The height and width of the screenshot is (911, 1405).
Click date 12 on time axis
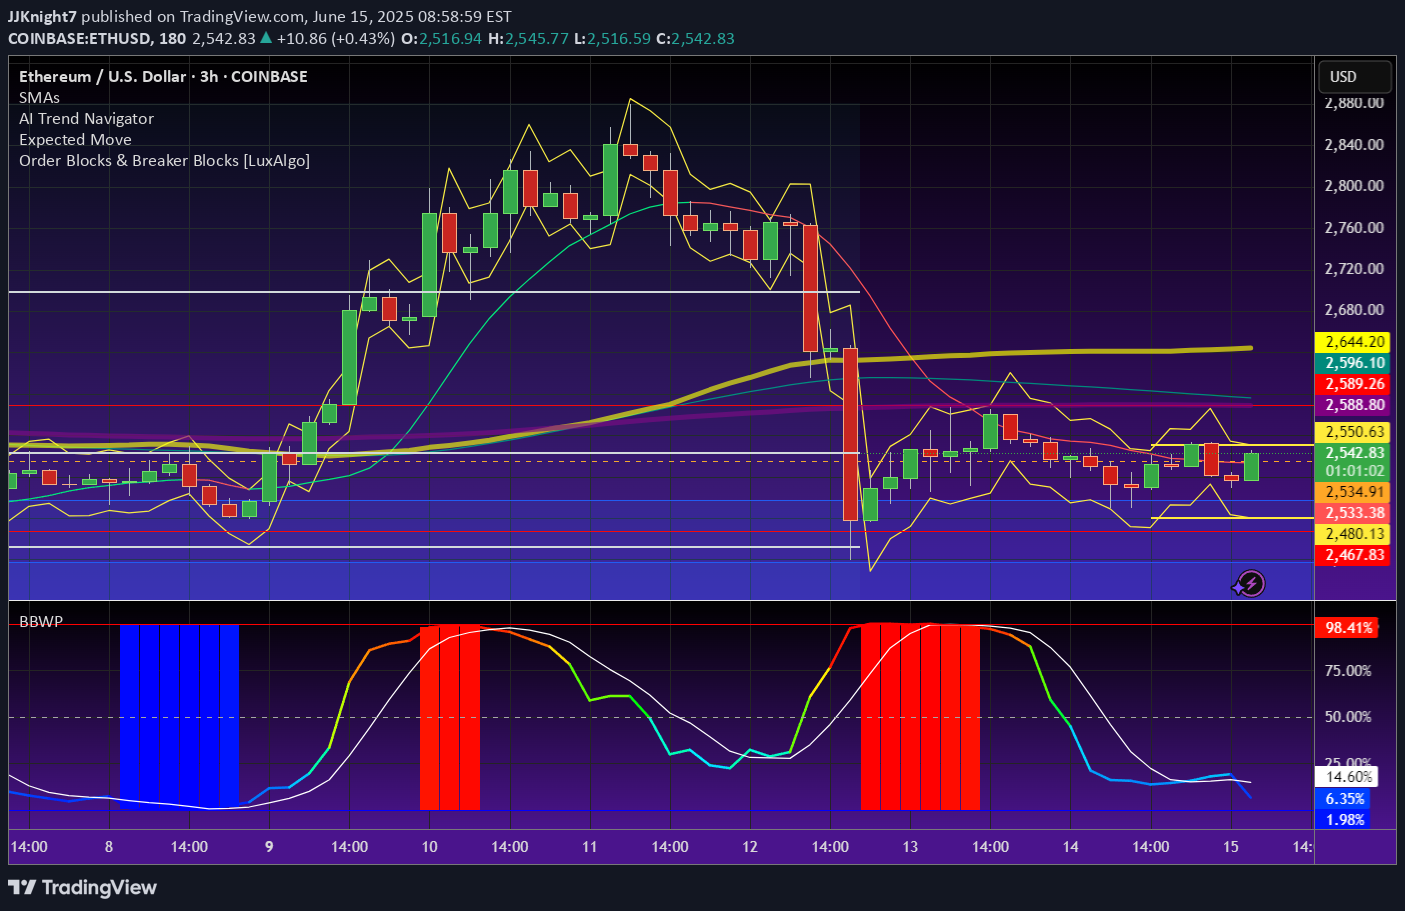(x=750, y=847)
